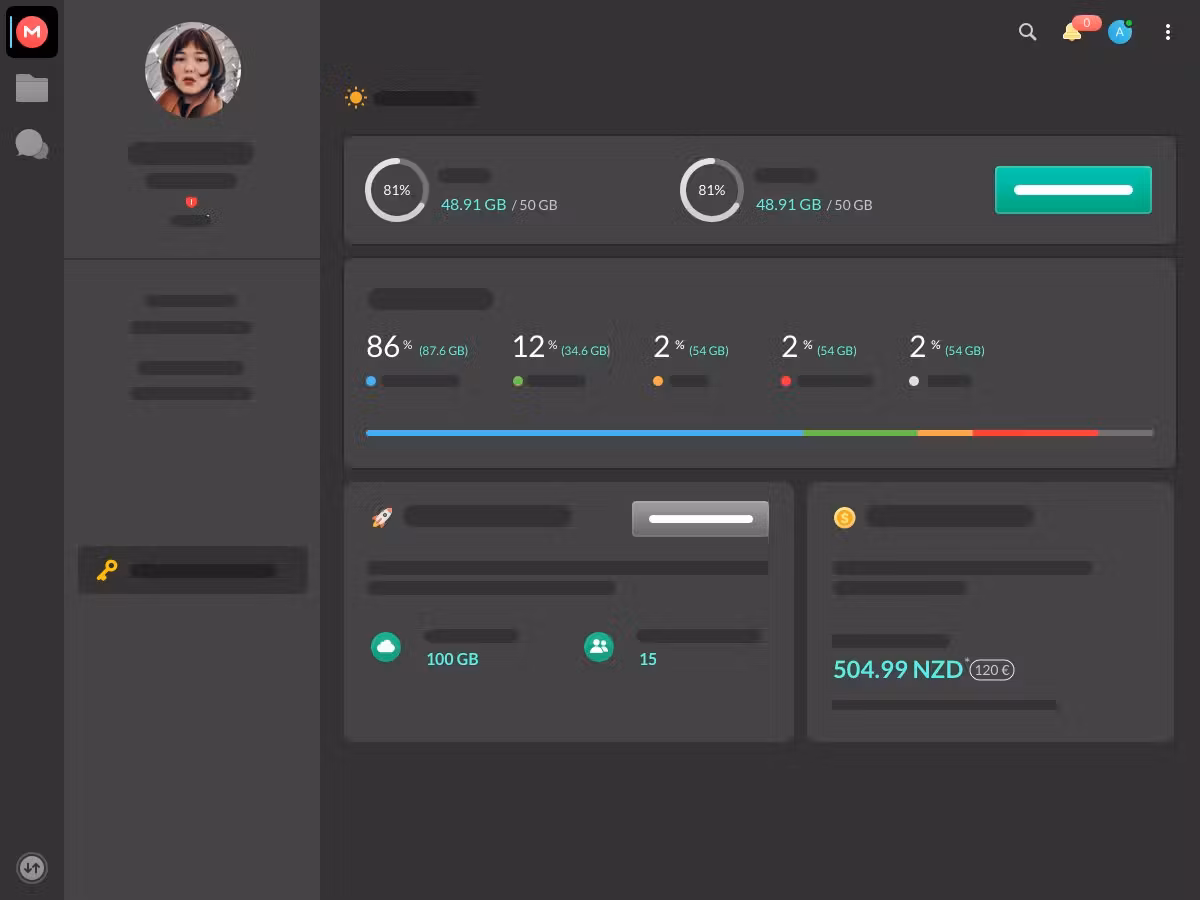Click the rocket icon in the plan card
Viewport: 1200px width, 900px height.
(x=382, y=517)
